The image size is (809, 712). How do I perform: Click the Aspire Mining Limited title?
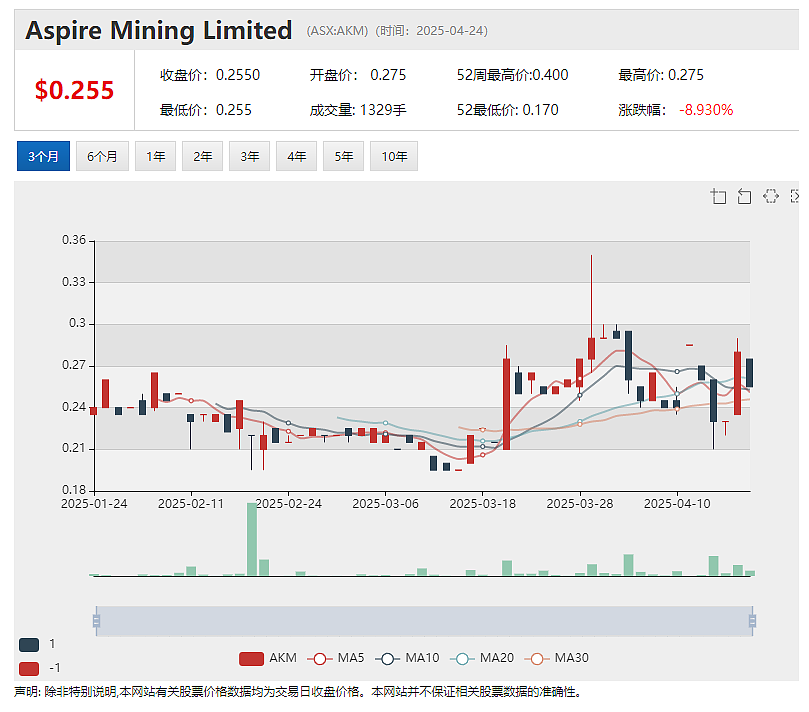point(159,30)
